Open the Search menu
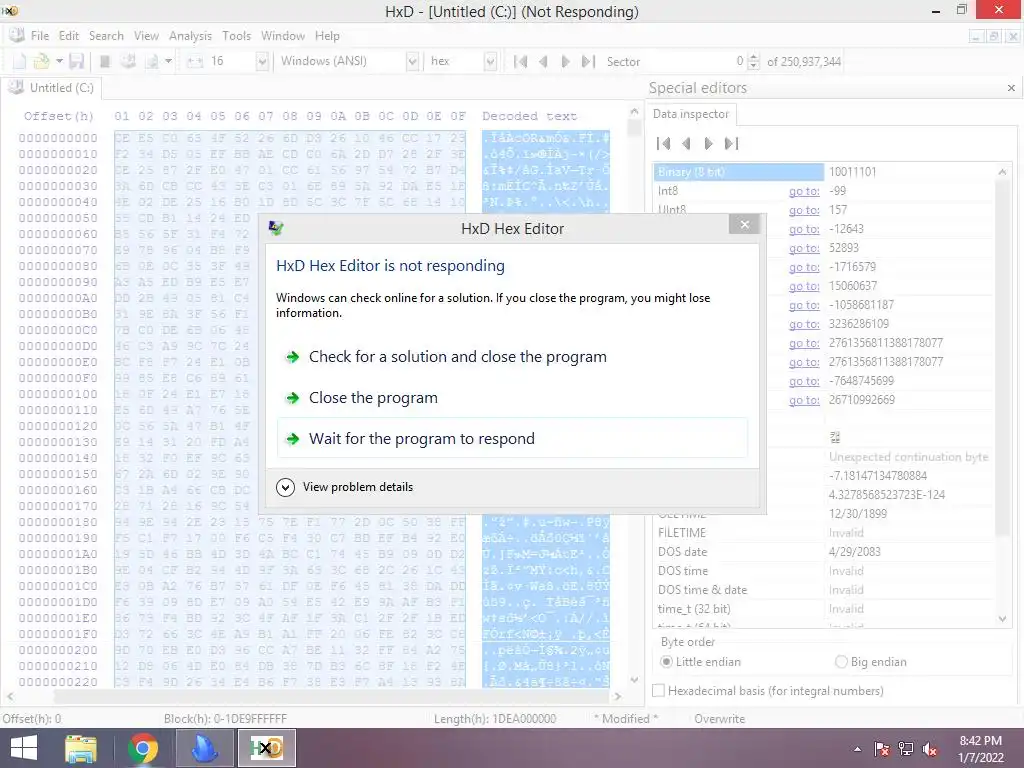The image size is (1024, 768). [x=106, y=36]
